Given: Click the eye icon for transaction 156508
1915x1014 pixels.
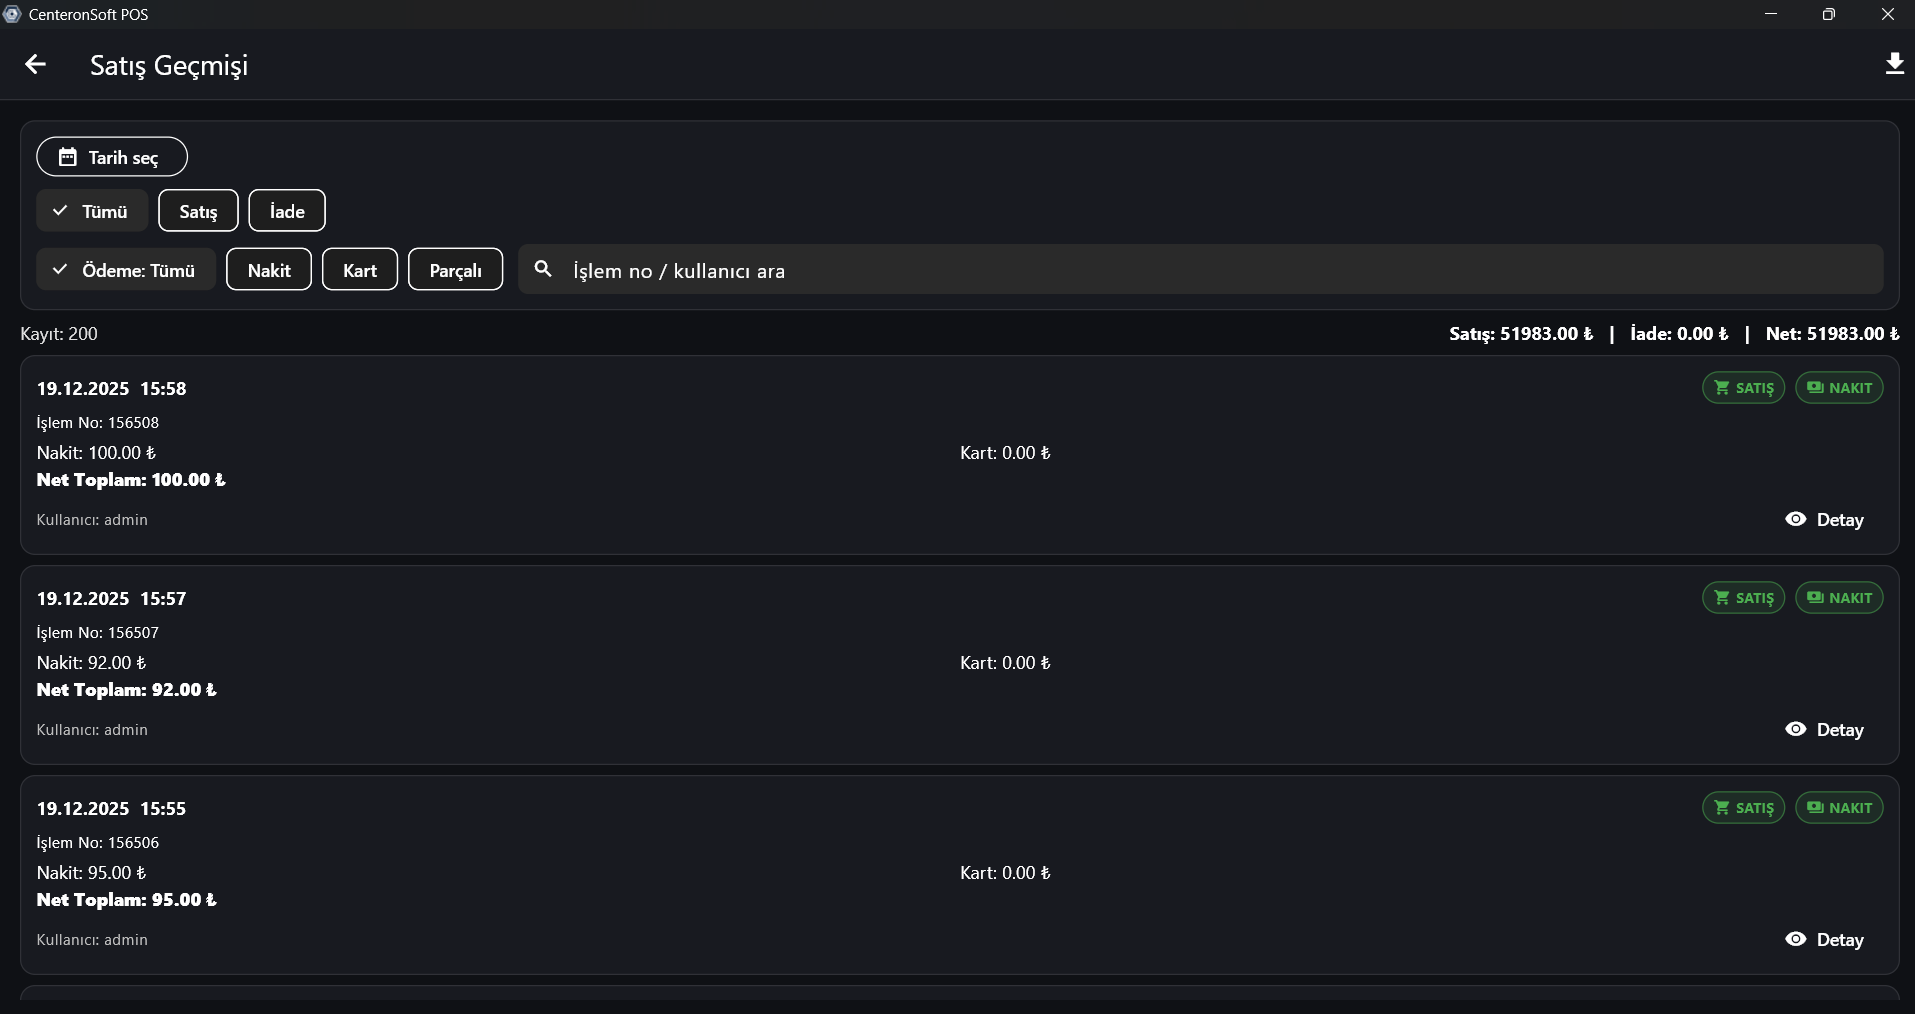Looking at the screenshot, I should (1796, 519).
